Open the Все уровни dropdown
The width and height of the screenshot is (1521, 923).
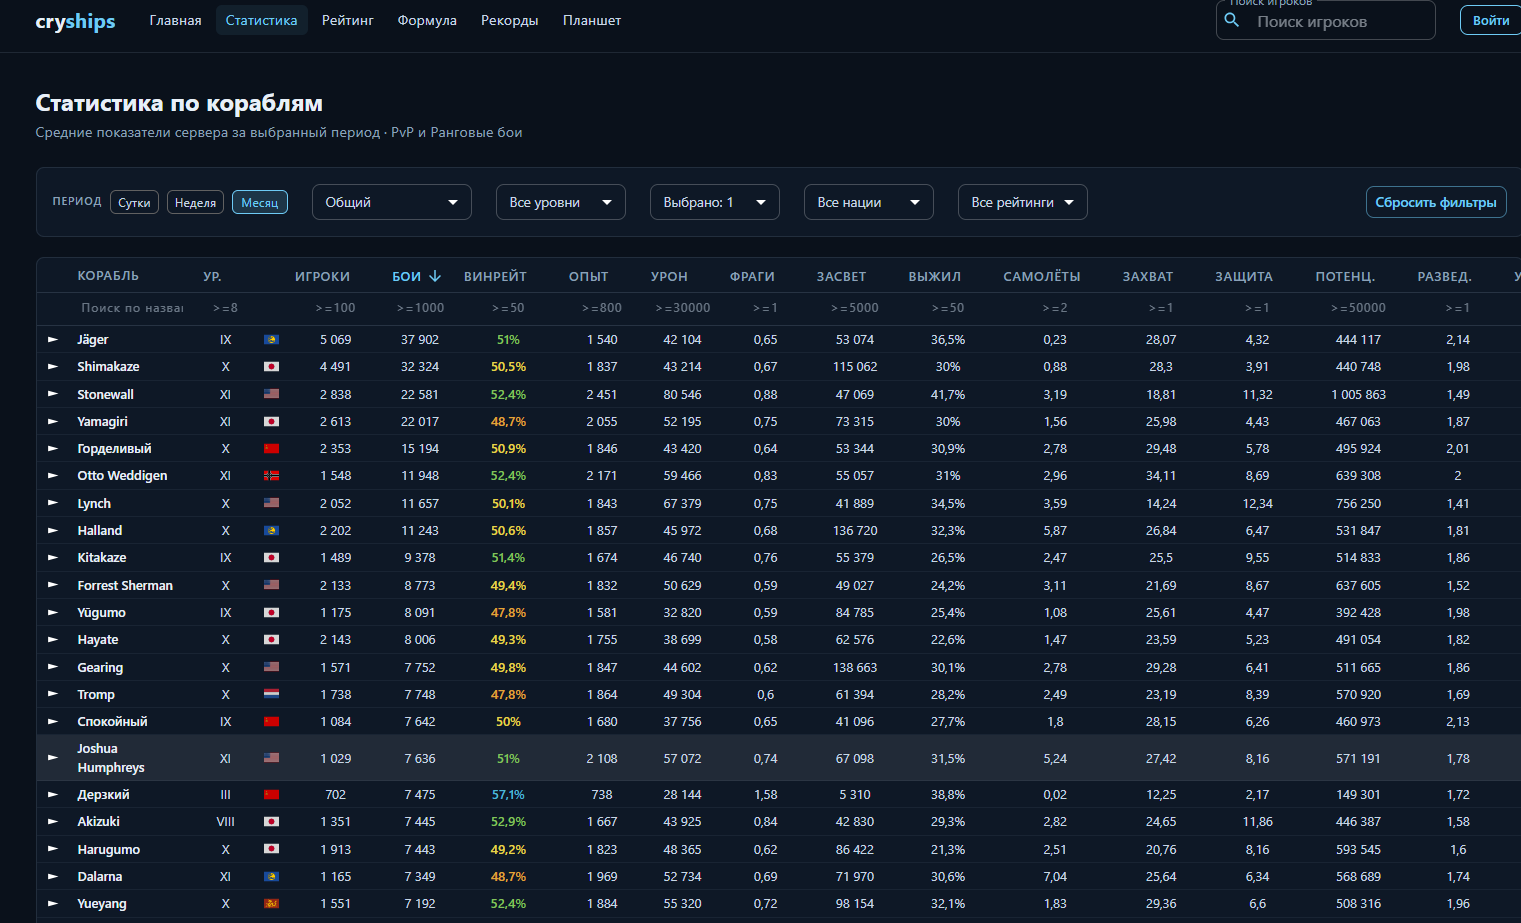coord(561,202)
